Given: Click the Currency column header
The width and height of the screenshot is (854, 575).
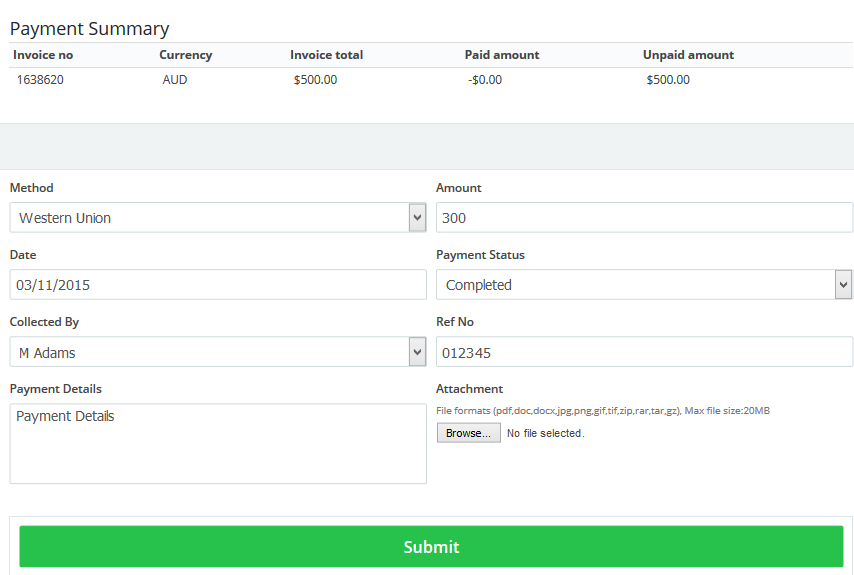Looking at the screenshot, I should pos(185,55).
